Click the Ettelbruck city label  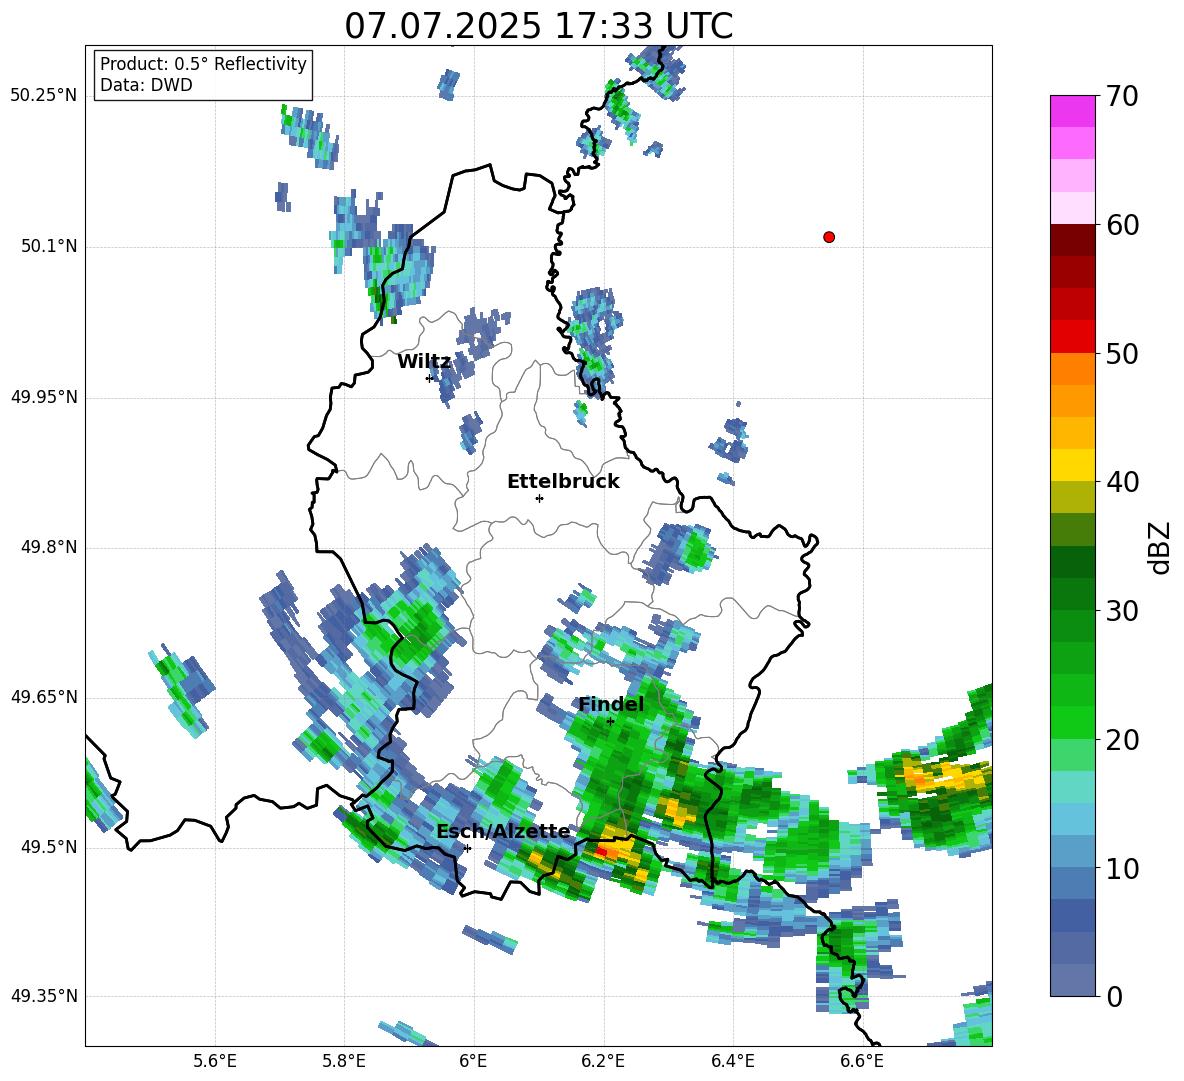pos(563,482)
